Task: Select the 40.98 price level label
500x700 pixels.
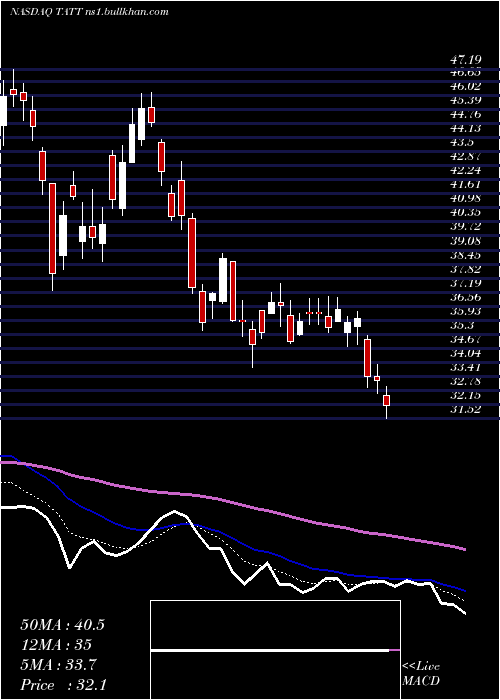Action: click(x=465, y=199)
